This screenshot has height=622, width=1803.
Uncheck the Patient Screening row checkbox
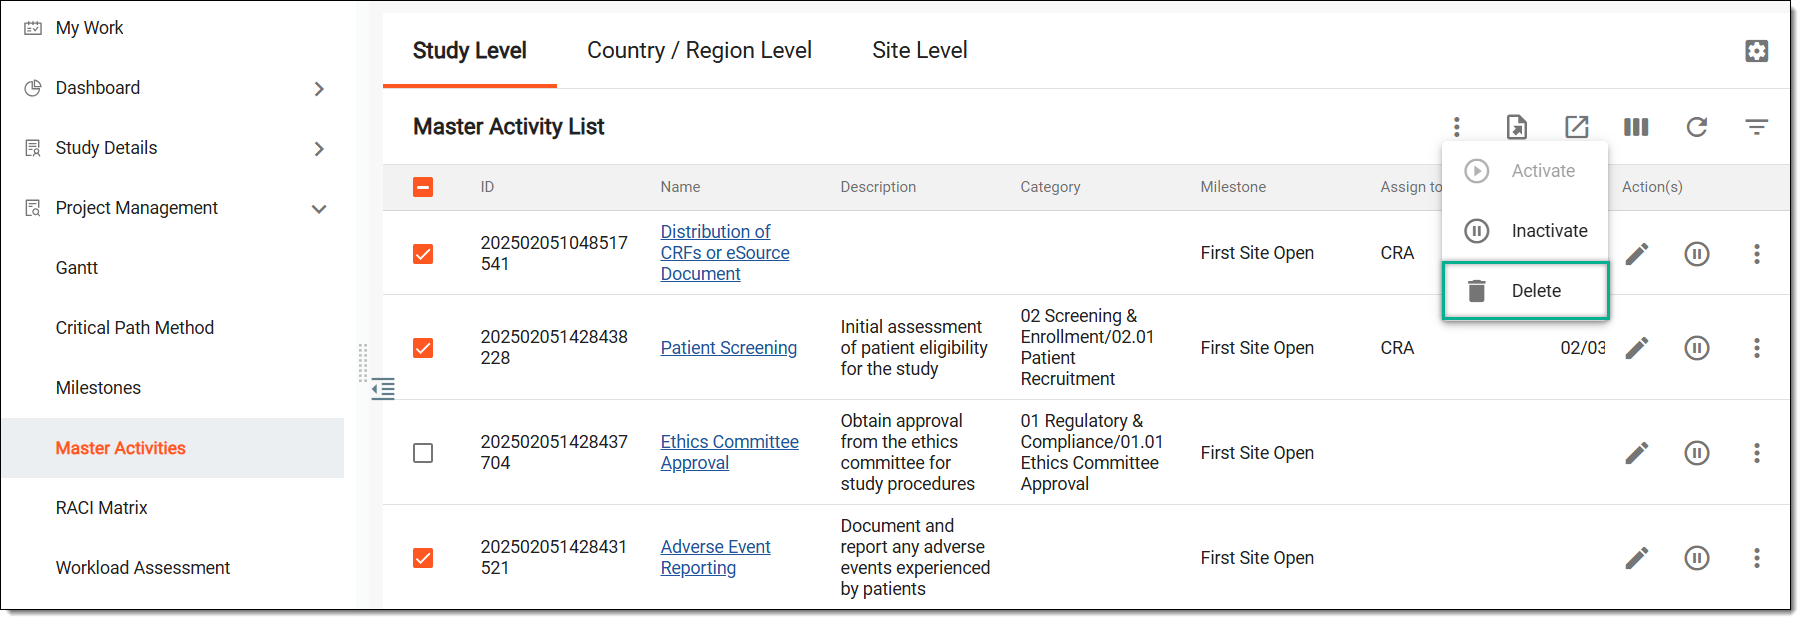coord(423,348)
